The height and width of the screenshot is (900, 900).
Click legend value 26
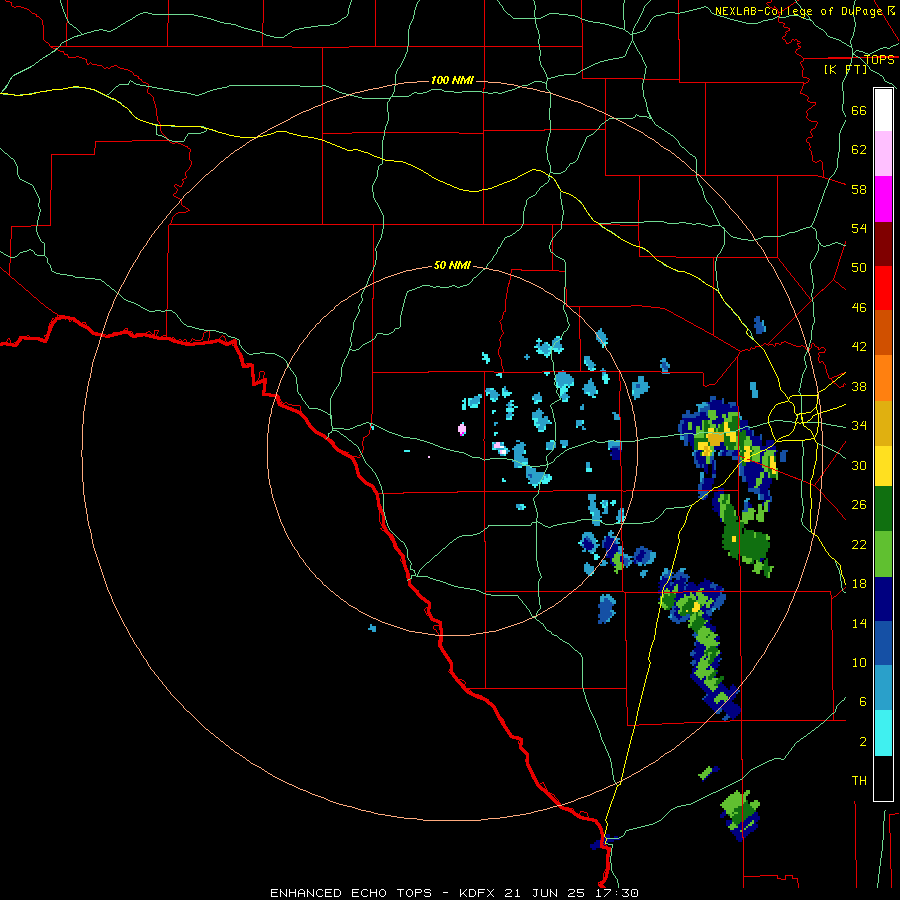click(859, 505)
